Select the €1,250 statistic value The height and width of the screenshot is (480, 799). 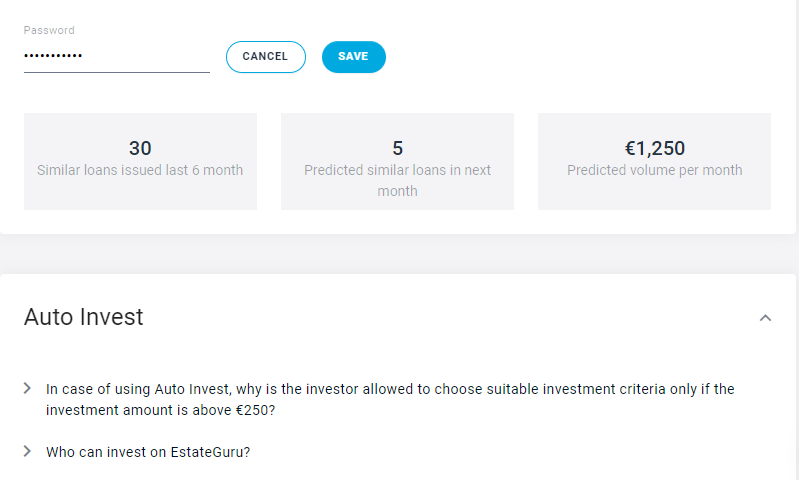655,148
